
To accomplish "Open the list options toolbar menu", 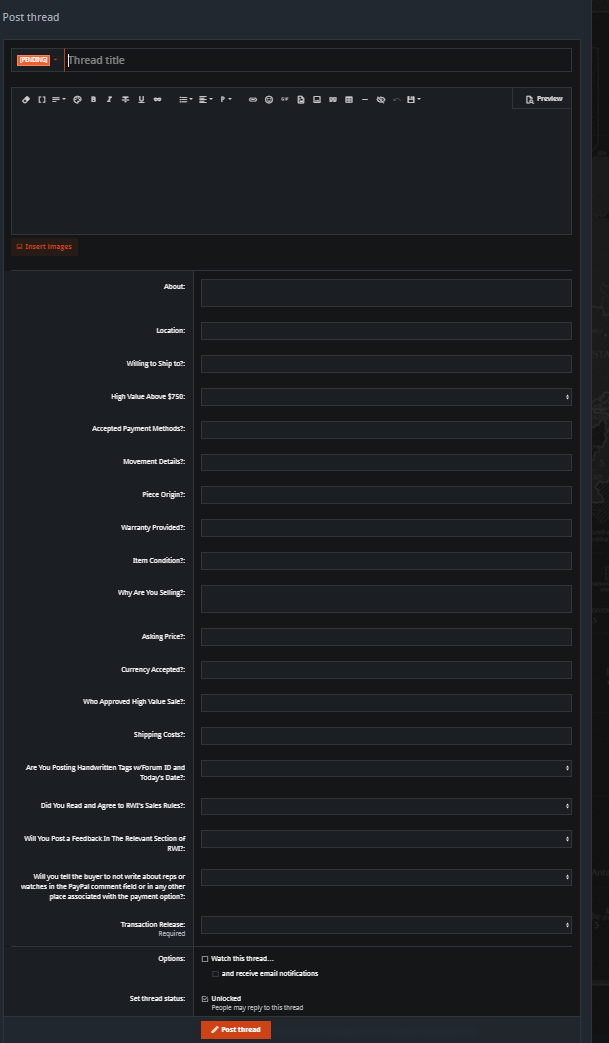I will click(185, 99).
